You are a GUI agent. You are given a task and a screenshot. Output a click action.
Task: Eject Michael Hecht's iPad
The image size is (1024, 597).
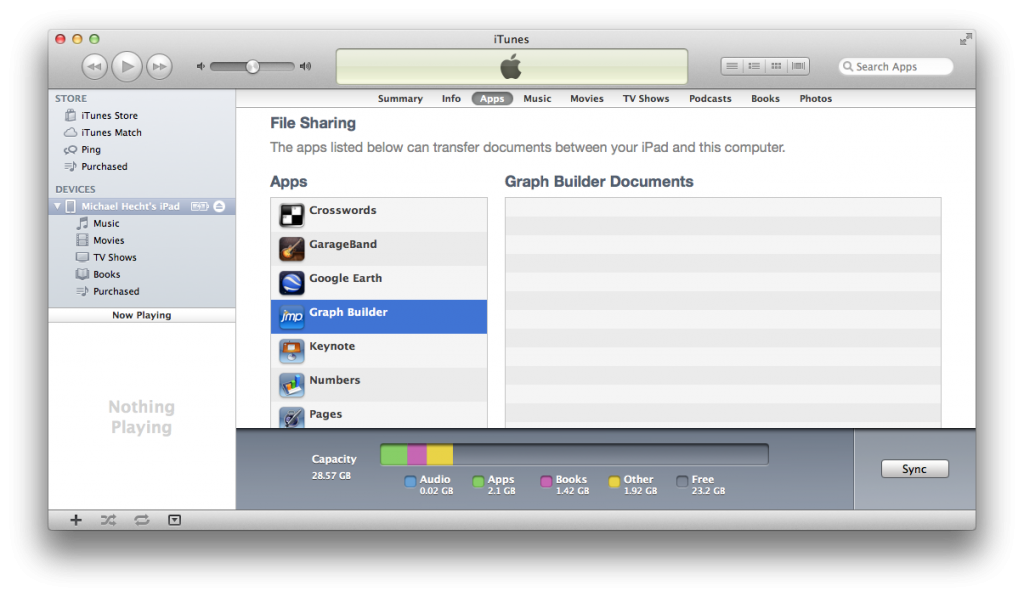[x=219, y=206]
